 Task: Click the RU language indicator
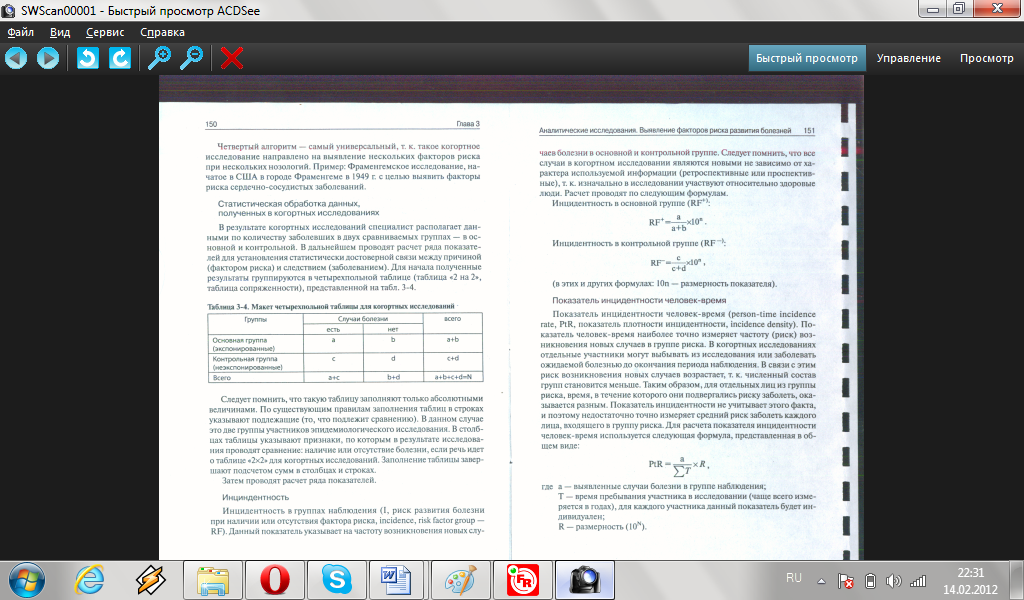pos(793,578)
